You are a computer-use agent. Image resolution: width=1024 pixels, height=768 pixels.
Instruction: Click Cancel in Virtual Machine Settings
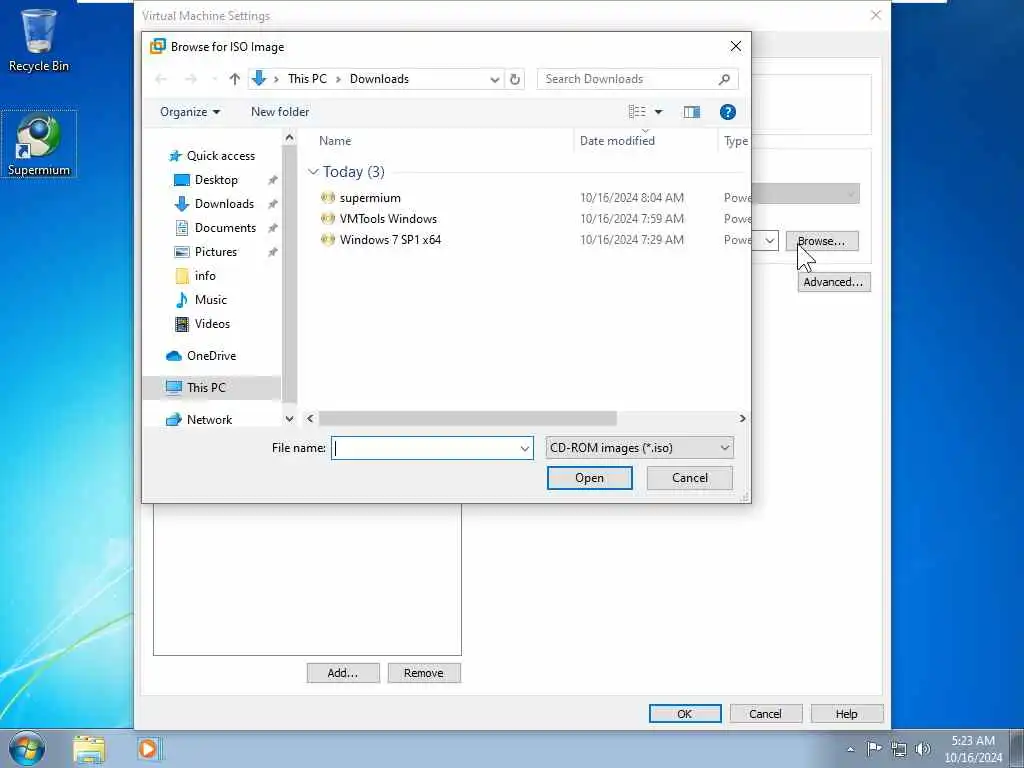coord(765,714)
